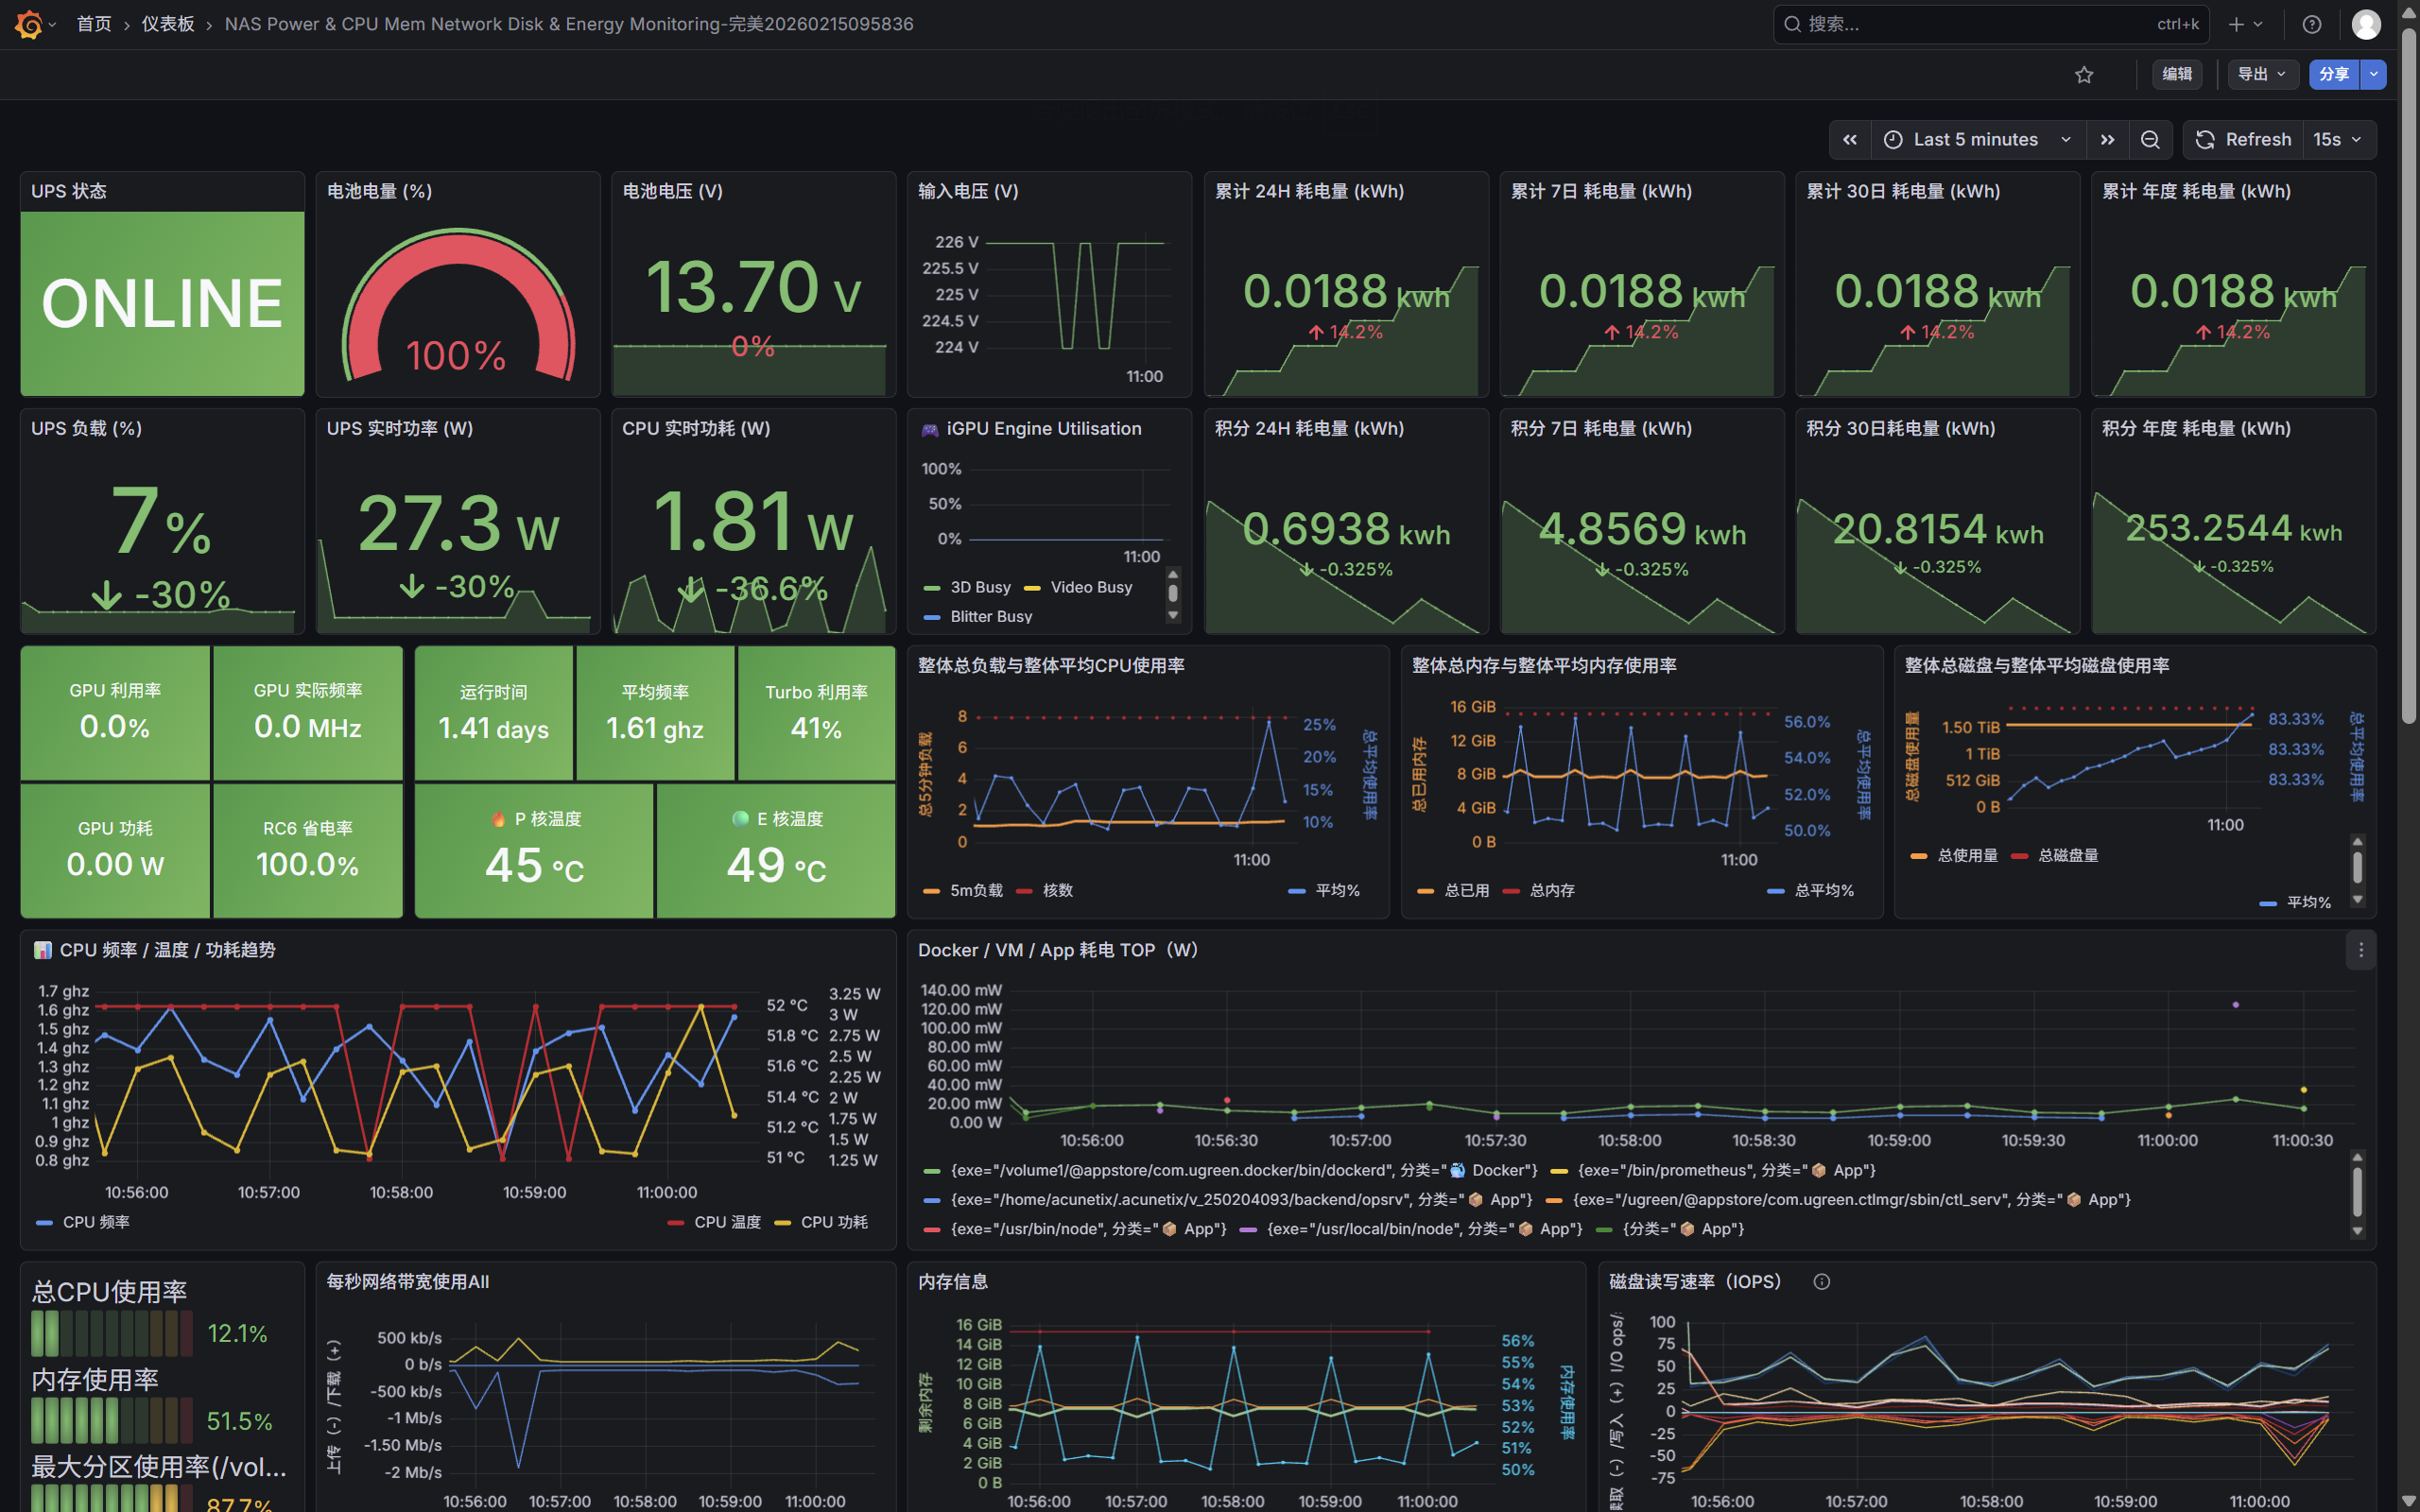The height and width of the screenshot is (1512, 2420).
Task: Open the 15s refresh interval dropdown
Action: pos(2338,140)
